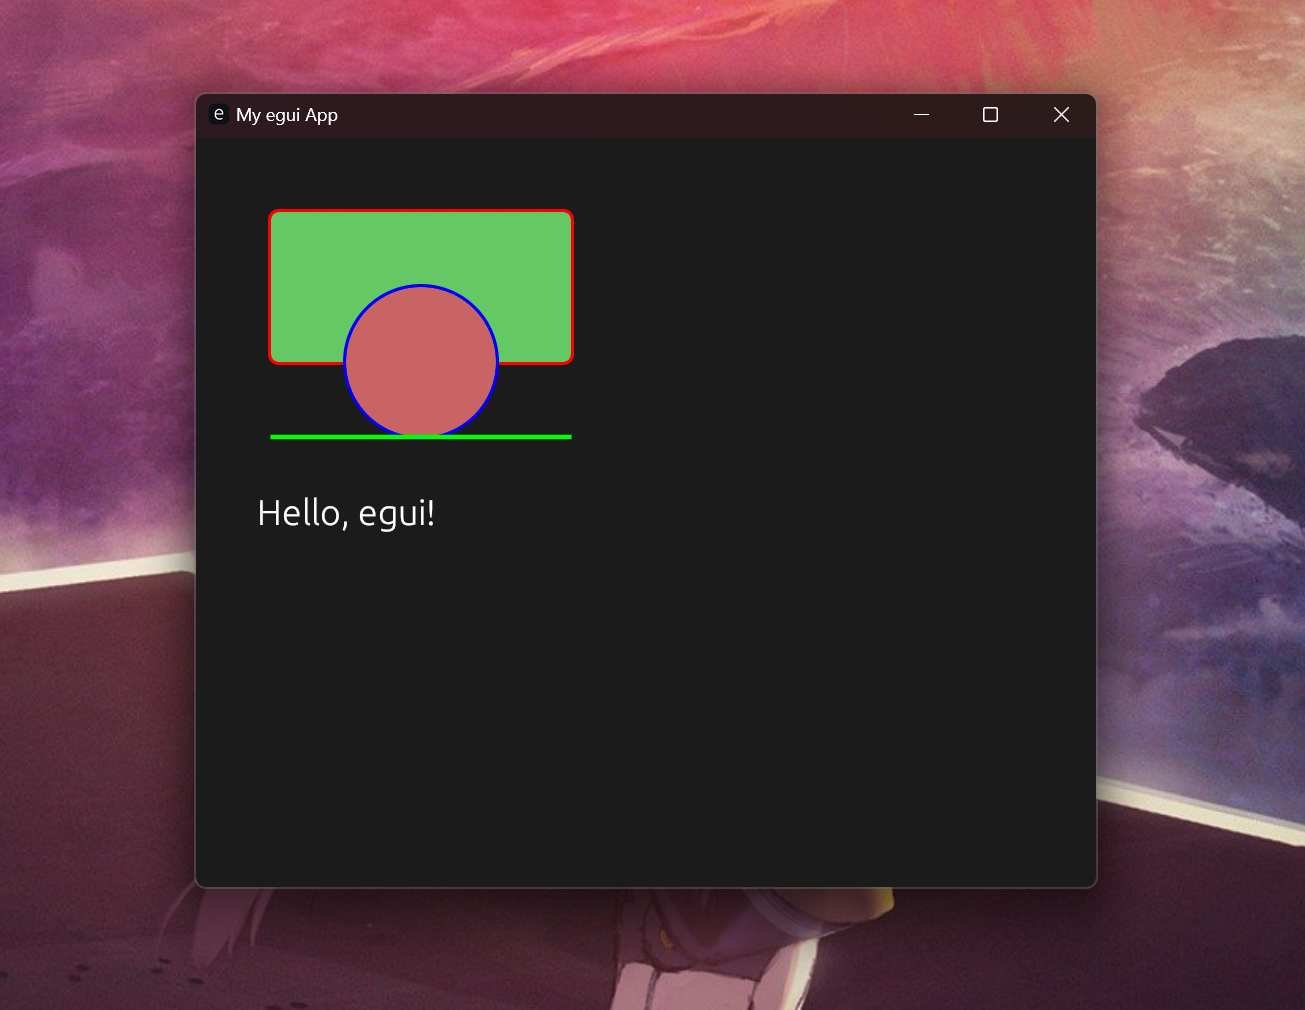
Task: Click the maximize button
Action: pyautogui.click(x=990, y=114)
